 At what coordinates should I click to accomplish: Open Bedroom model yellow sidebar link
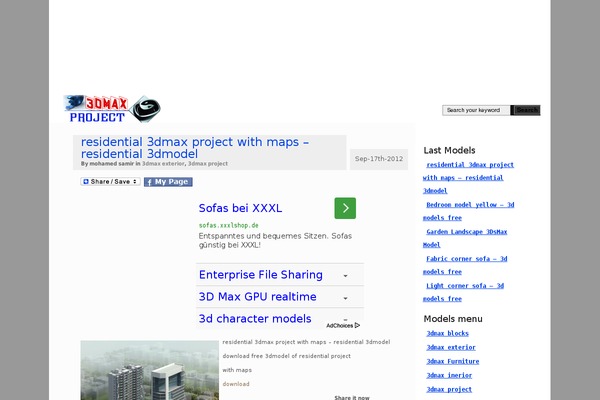pyautogui.click(x=468, y=211)
